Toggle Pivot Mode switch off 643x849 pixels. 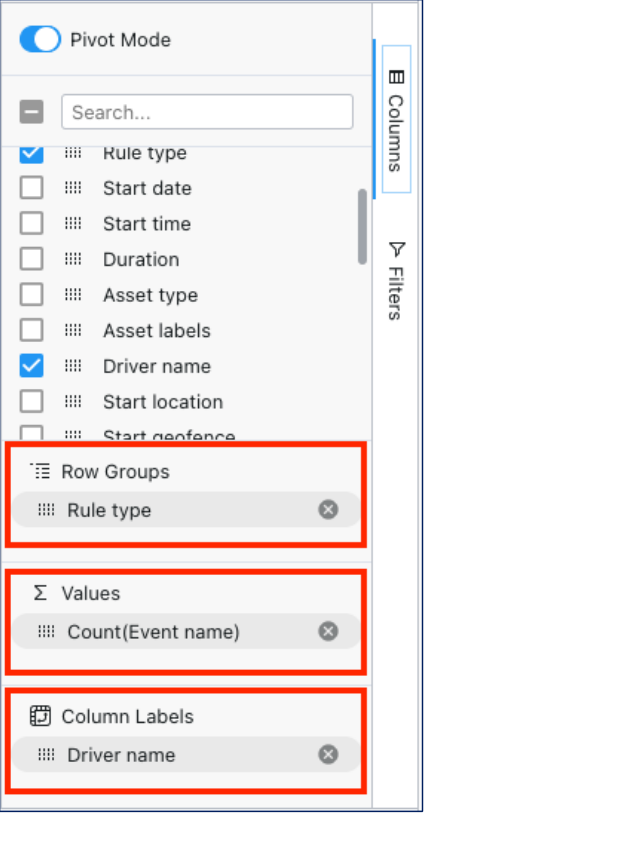pyautogui.click(x=41, y=40)
